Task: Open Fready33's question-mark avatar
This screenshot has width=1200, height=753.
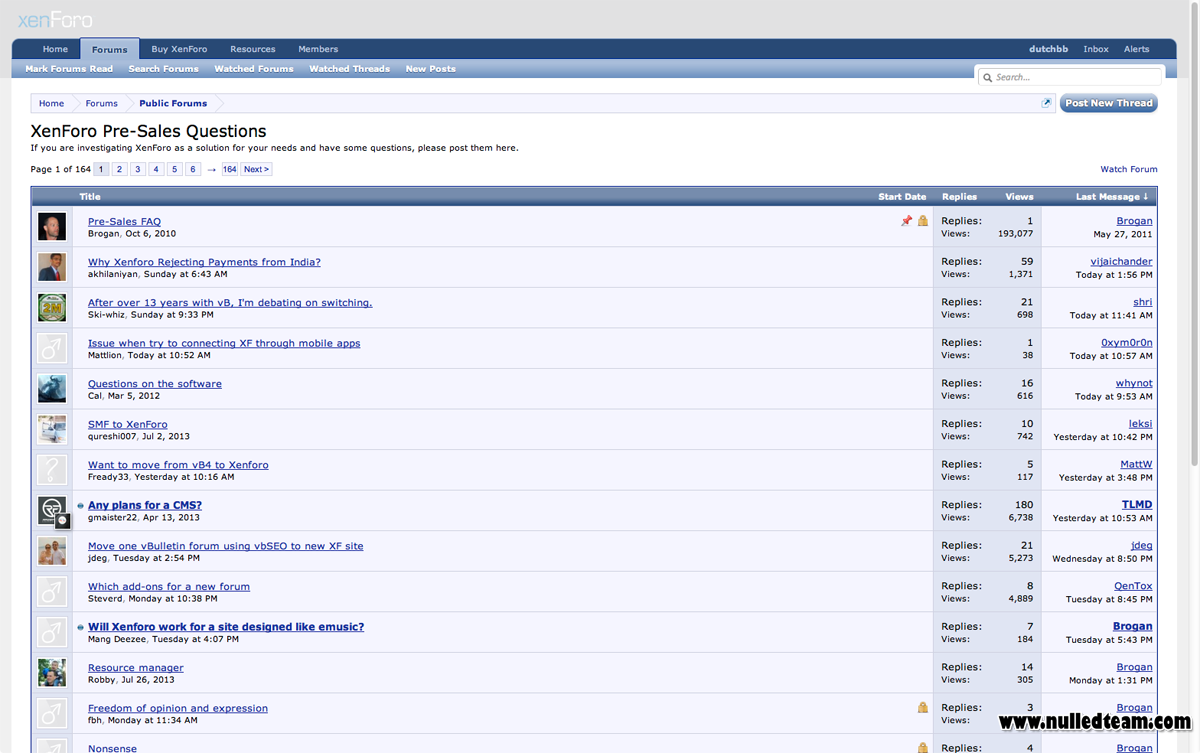Action: 52,470
